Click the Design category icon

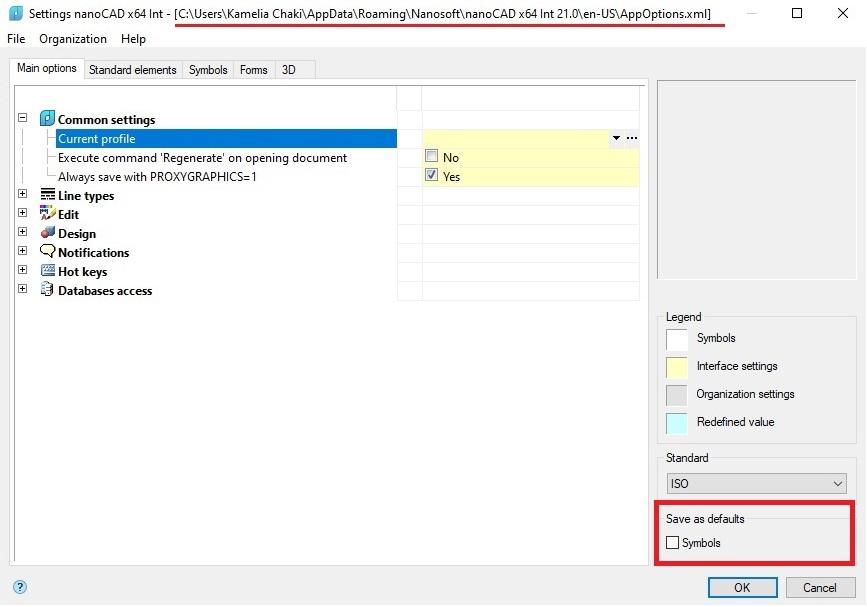(47, 233)
